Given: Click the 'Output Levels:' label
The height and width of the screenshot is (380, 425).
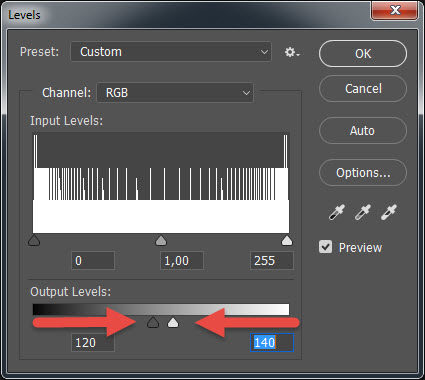Looking at the screenshot, I should [x=70, y=292].
